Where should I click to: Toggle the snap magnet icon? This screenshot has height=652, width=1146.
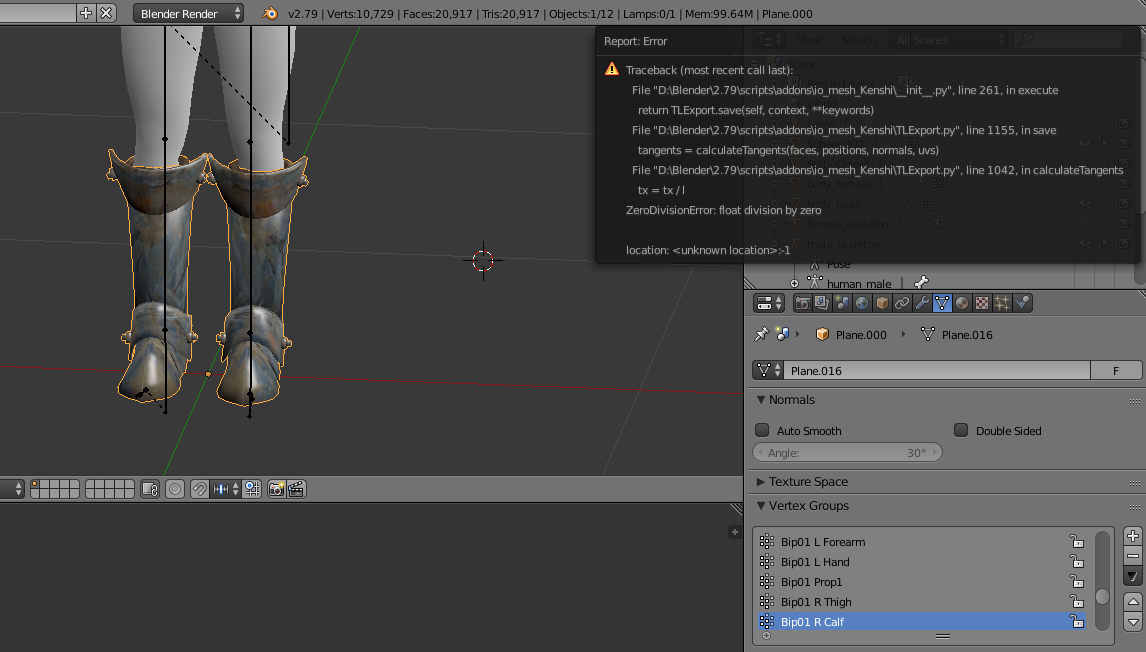[x=199, y=489]
